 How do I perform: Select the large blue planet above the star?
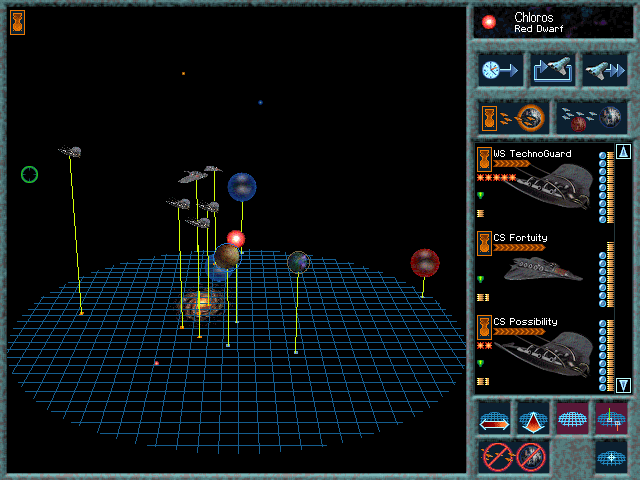(x=242, y=187)
